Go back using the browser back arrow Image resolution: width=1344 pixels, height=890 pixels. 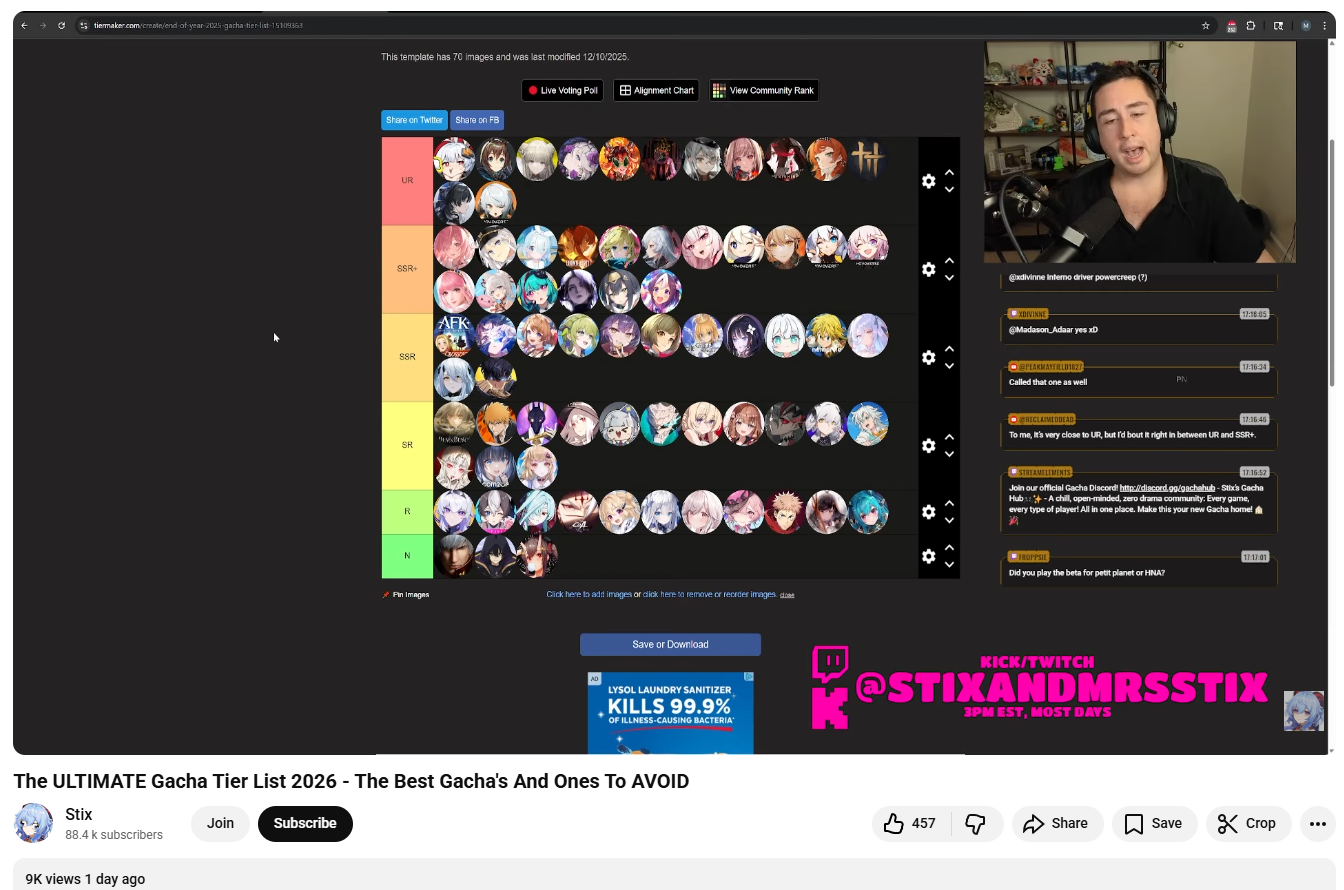(24, 25)
